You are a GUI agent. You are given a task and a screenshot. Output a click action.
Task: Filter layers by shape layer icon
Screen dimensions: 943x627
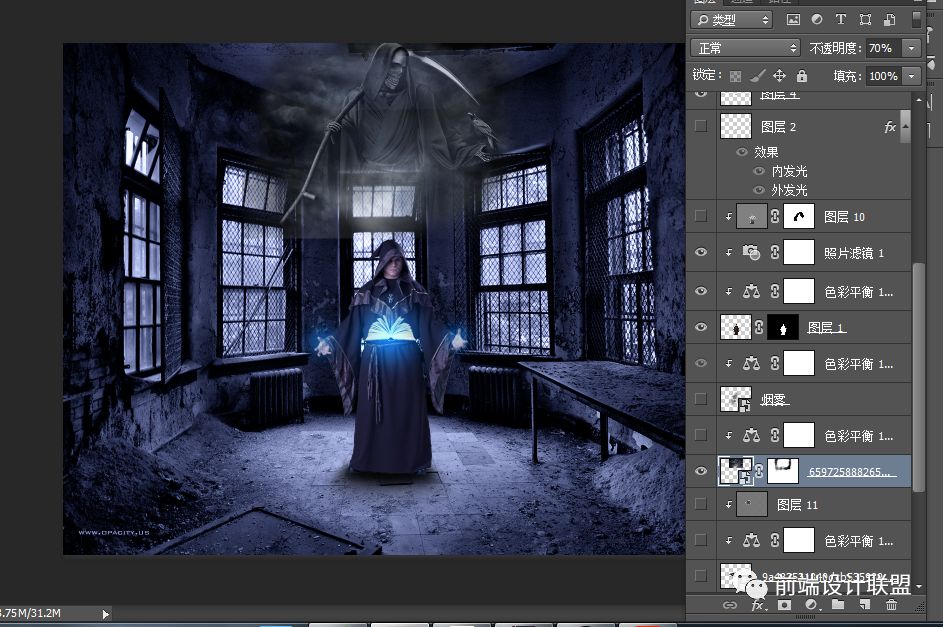pos(865,20)
